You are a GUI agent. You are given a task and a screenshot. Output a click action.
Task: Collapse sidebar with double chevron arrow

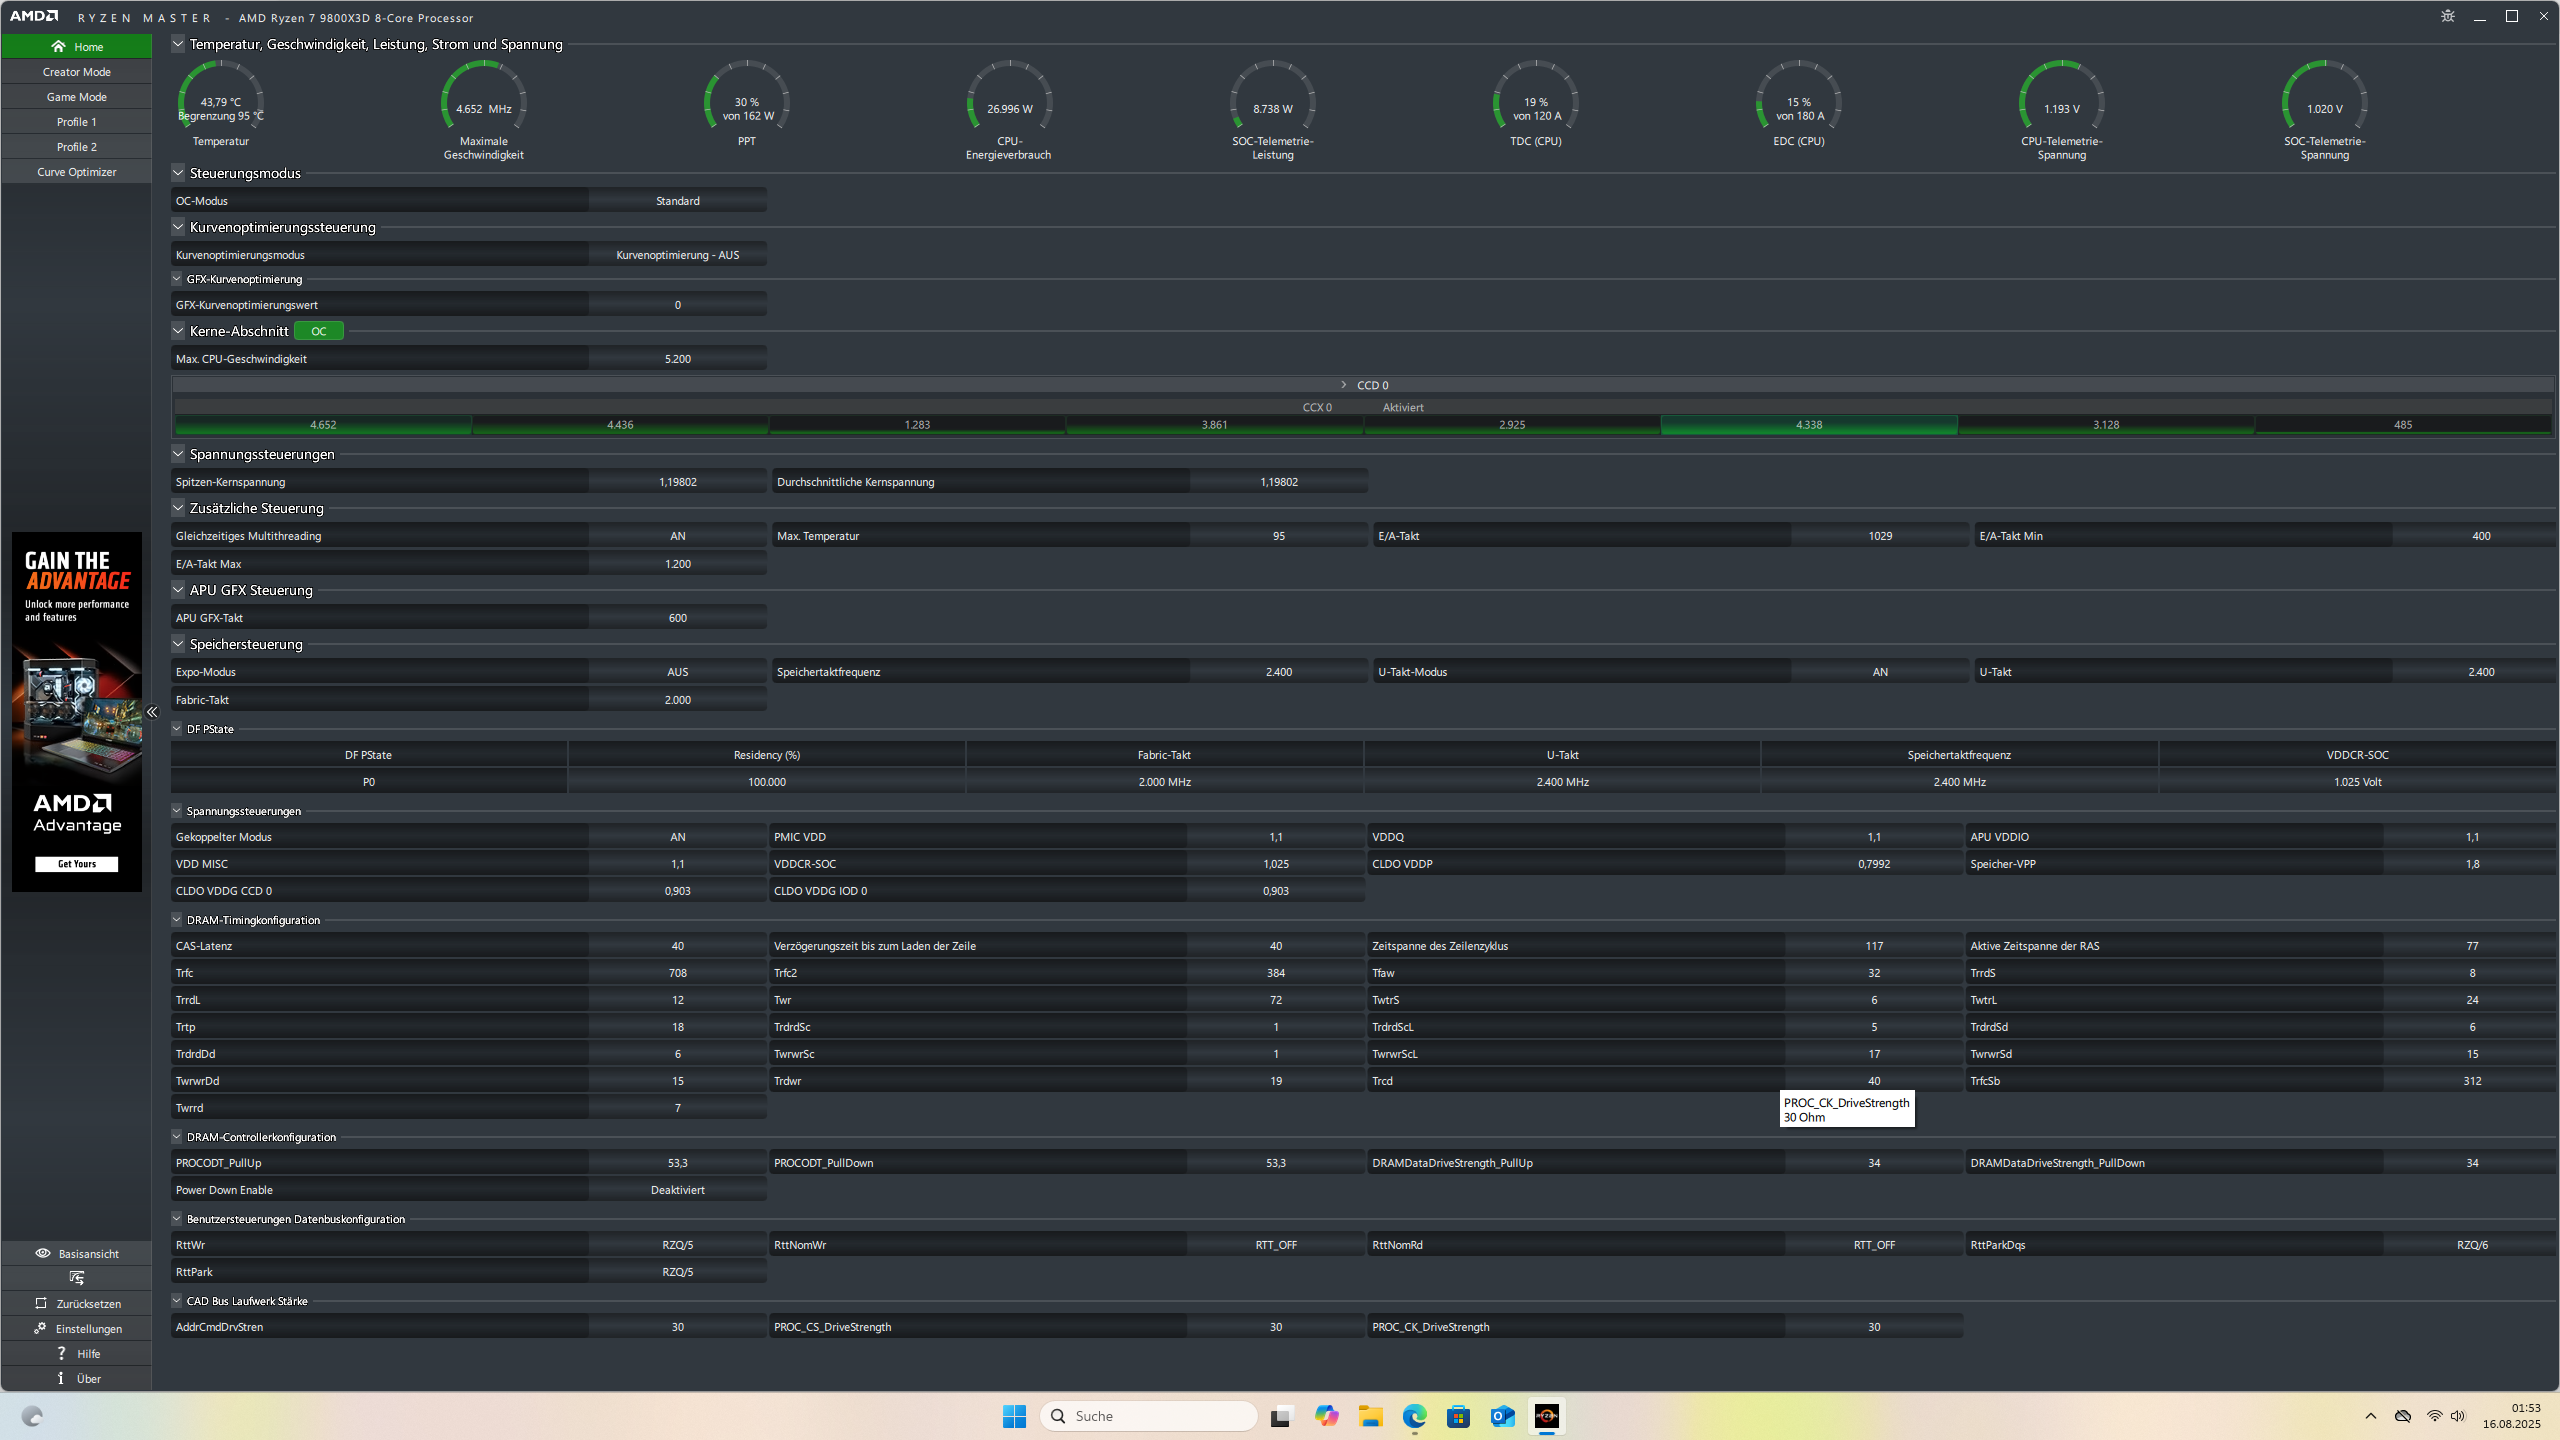coord(152,712)
